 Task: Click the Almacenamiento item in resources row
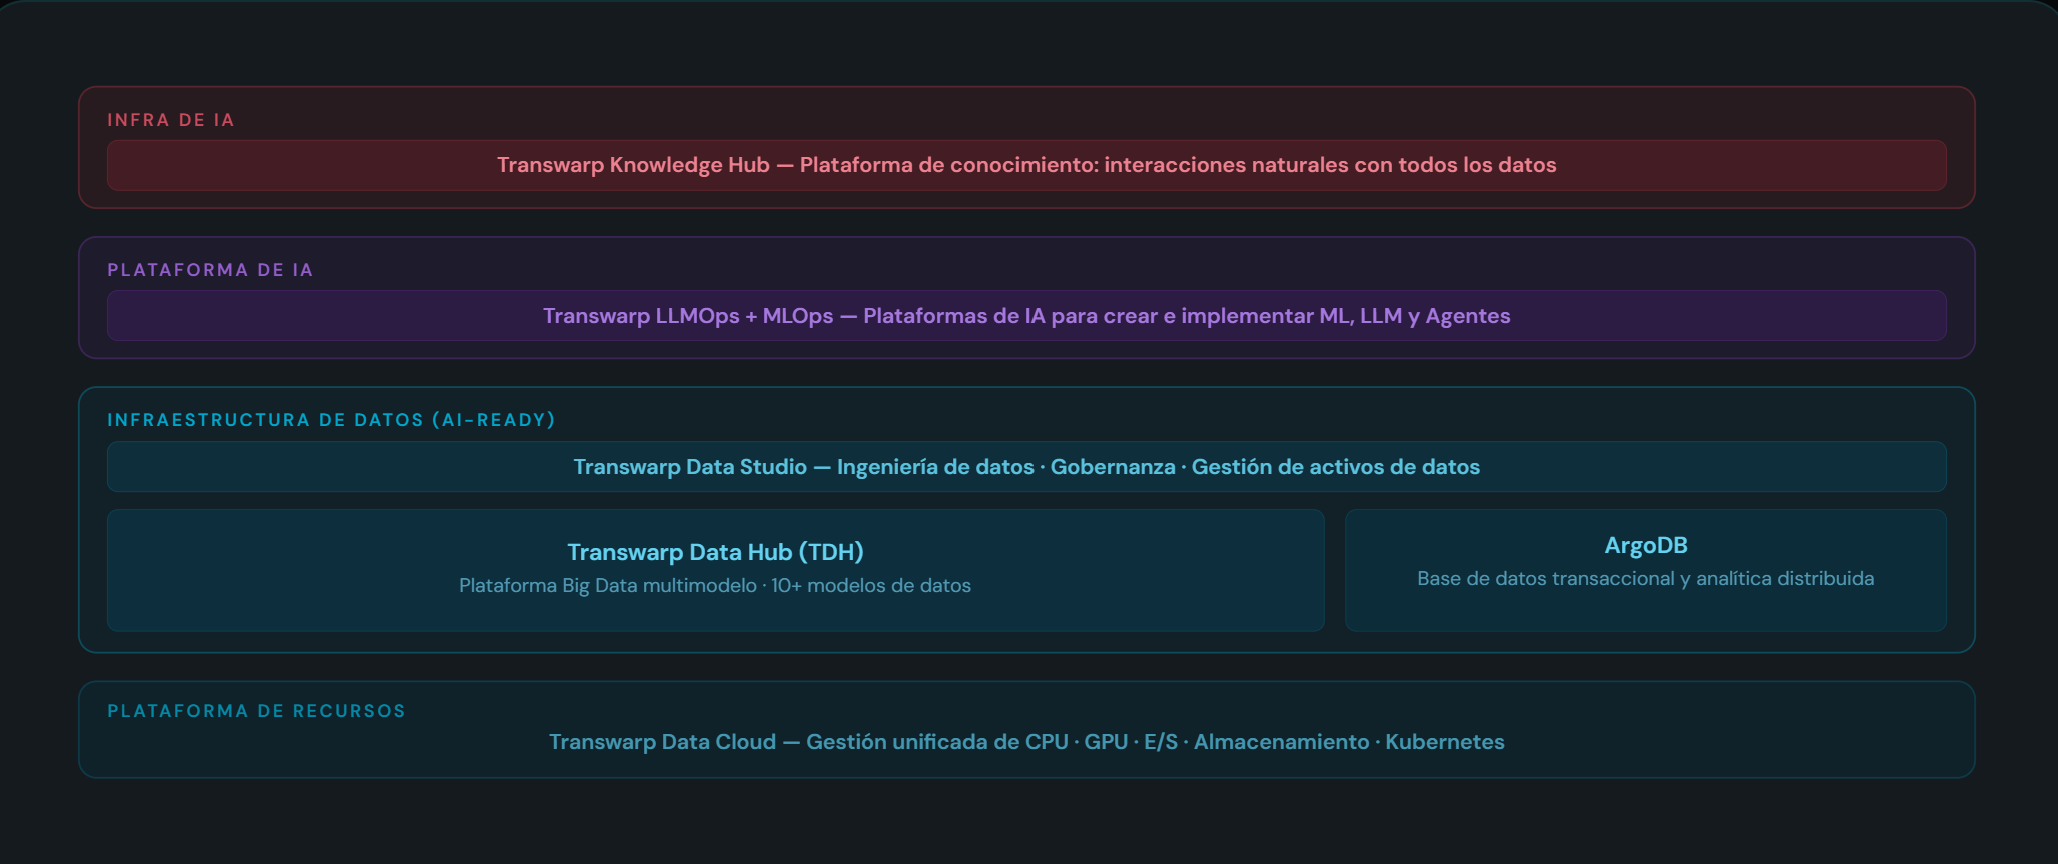1281,742
